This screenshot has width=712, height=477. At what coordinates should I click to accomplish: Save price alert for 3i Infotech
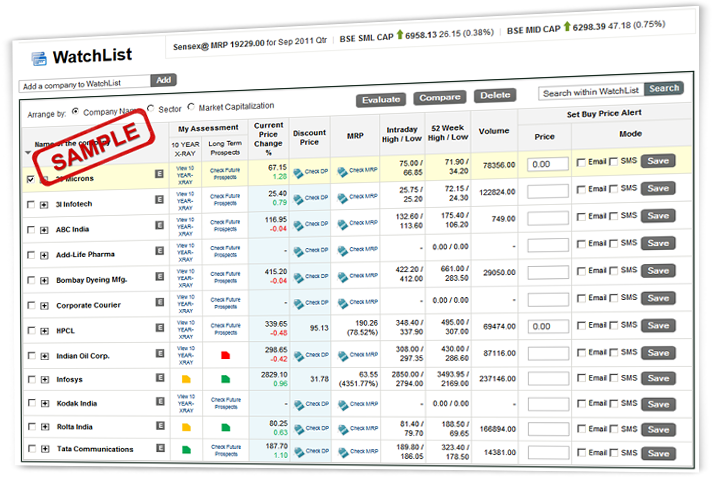(658, 189)
